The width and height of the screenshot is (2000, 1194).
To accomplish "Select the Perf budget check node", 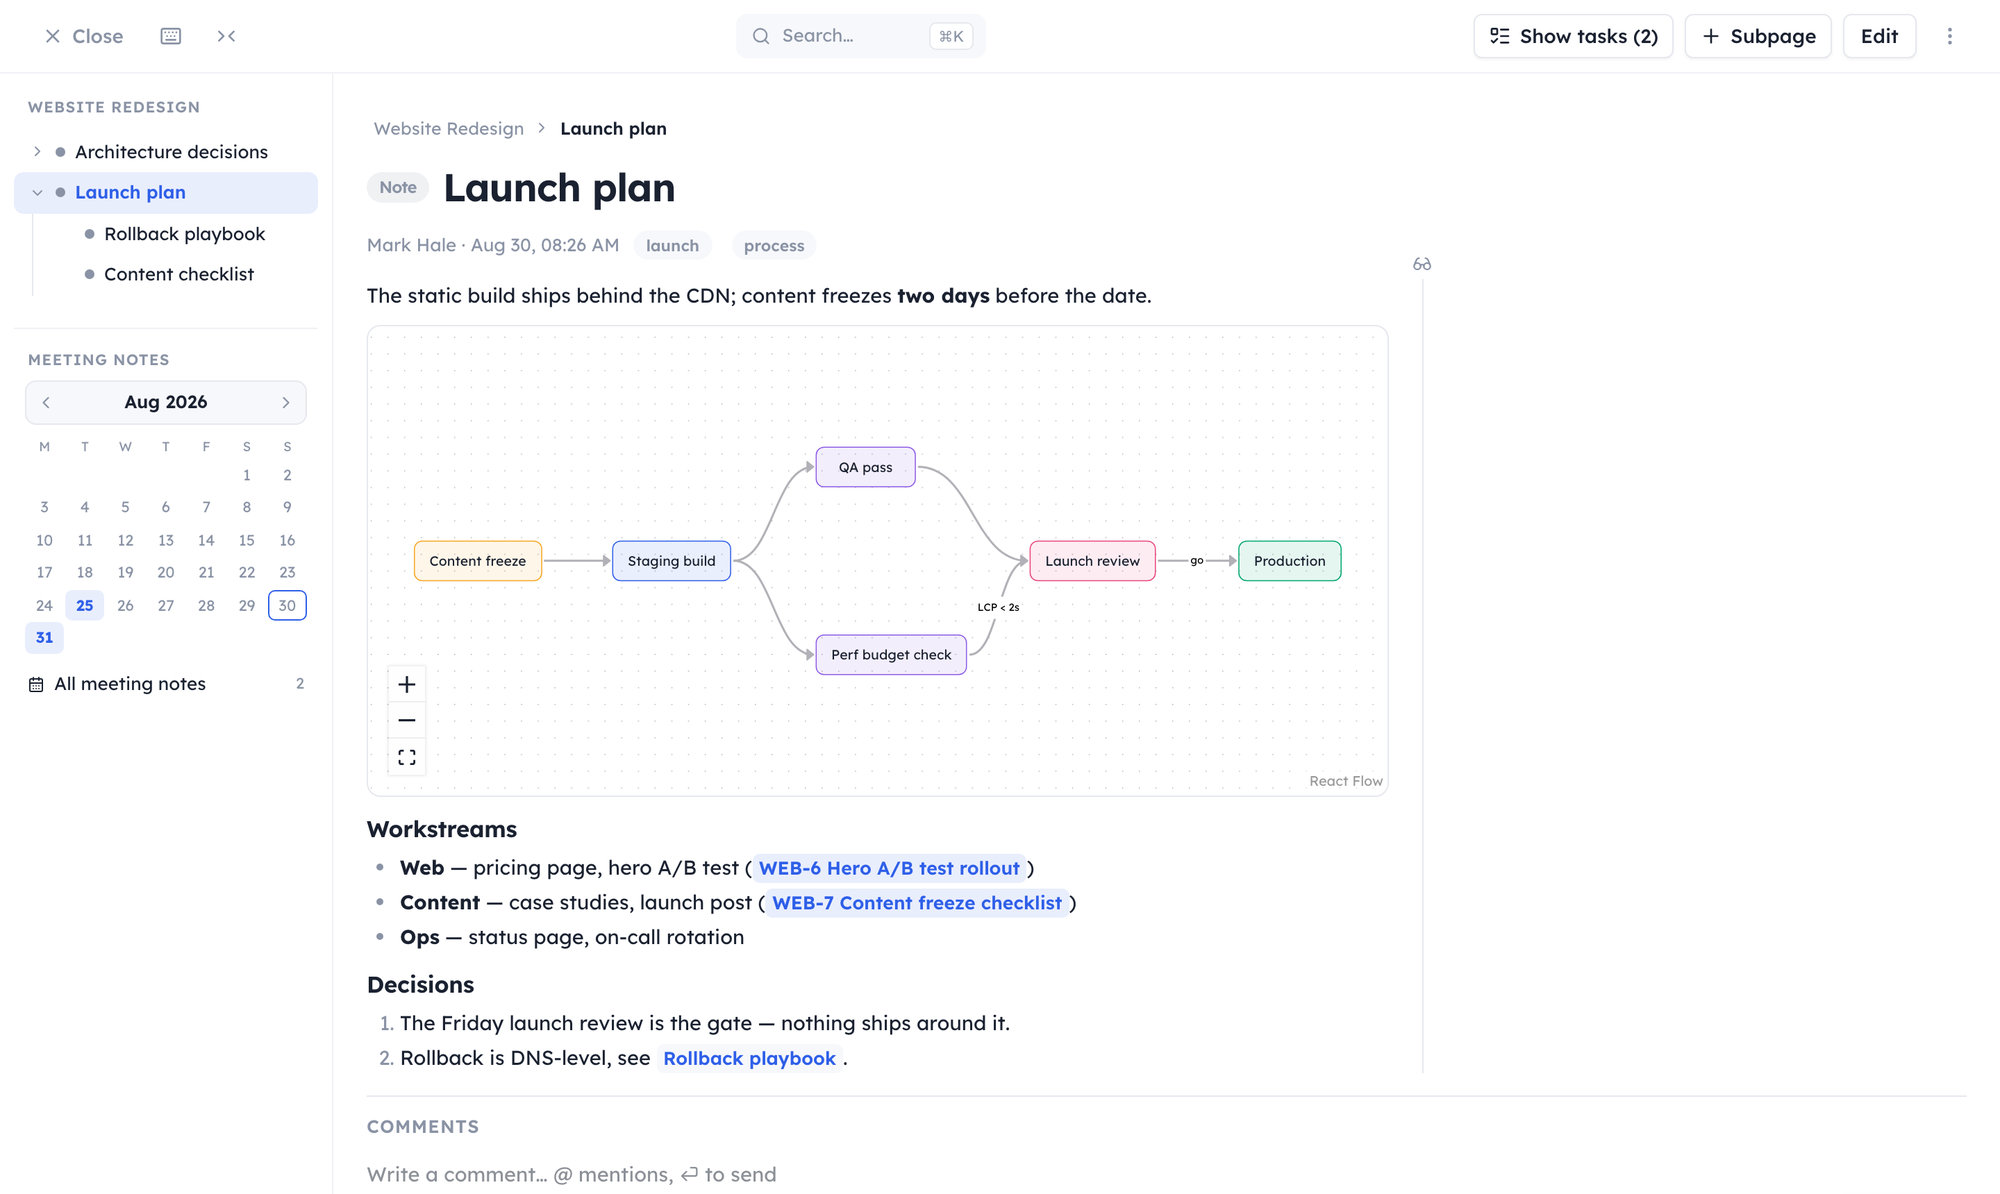I will (891, 655).
